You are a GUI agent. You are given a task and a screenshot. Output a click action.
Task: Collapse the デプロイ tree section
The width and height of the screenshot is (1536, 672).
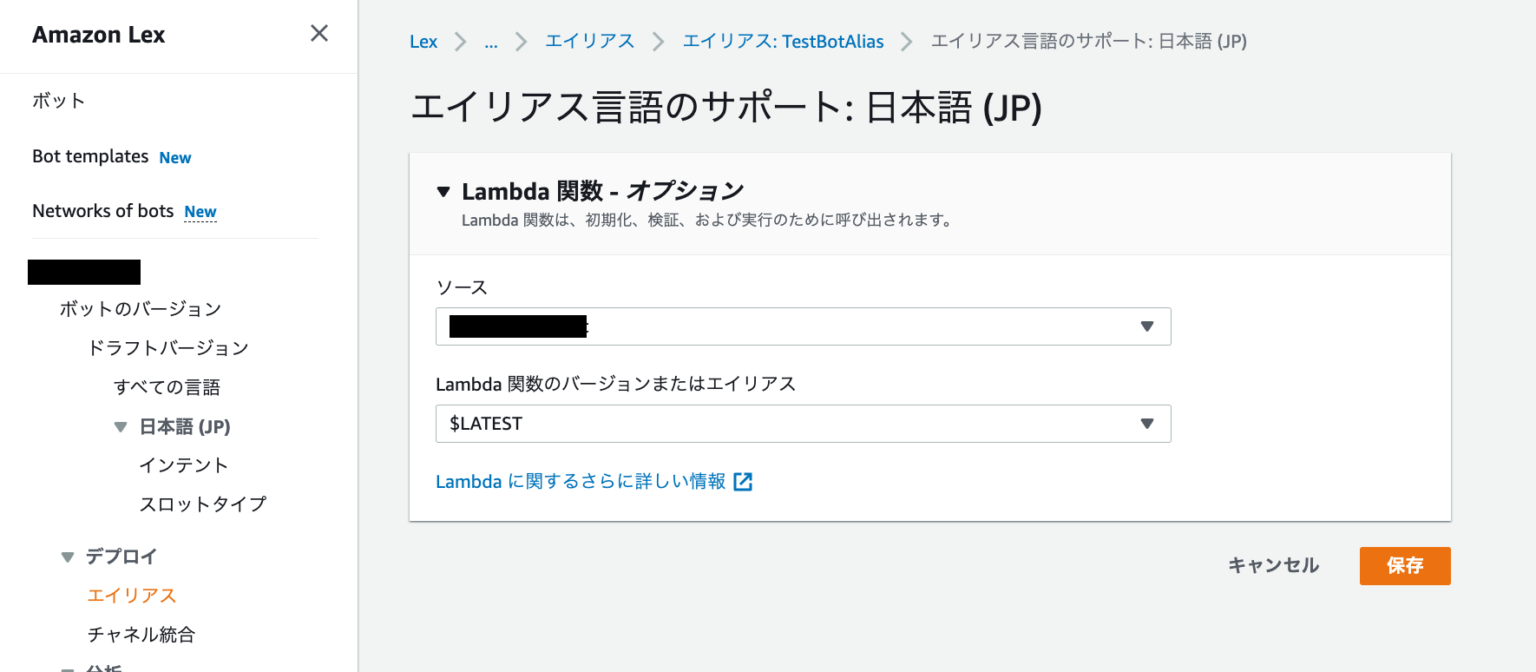(67, 556)
